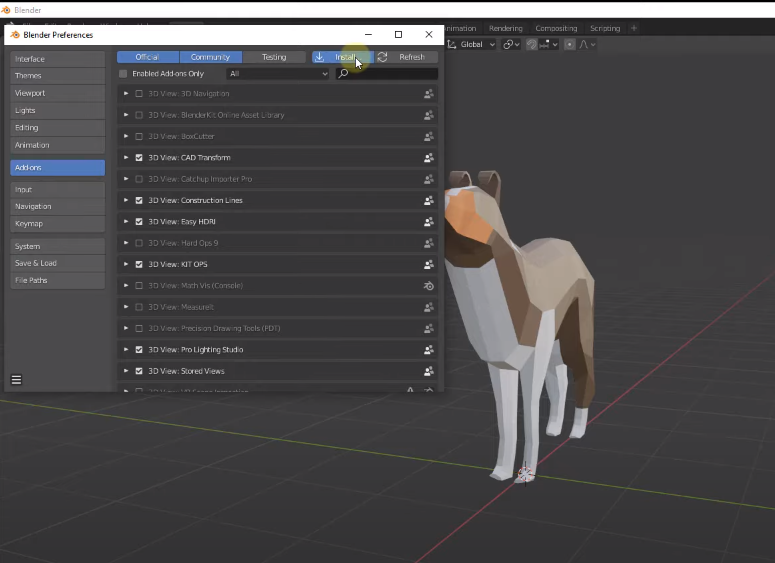Open the hamburger menu in Preferences

[x=16, y=380]
